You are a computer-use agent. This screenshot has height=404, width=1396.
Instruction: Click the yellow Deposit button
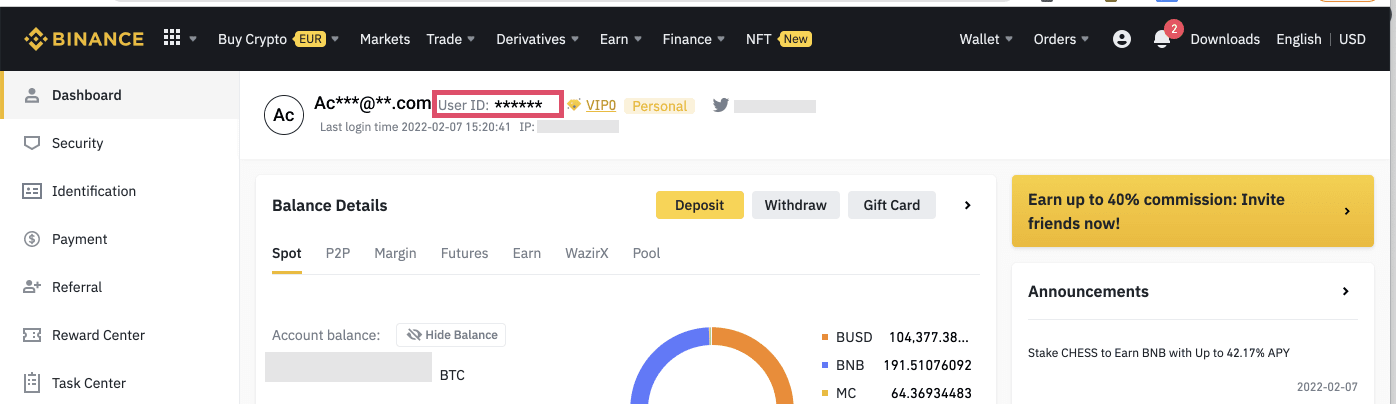[x=699, y=205]
